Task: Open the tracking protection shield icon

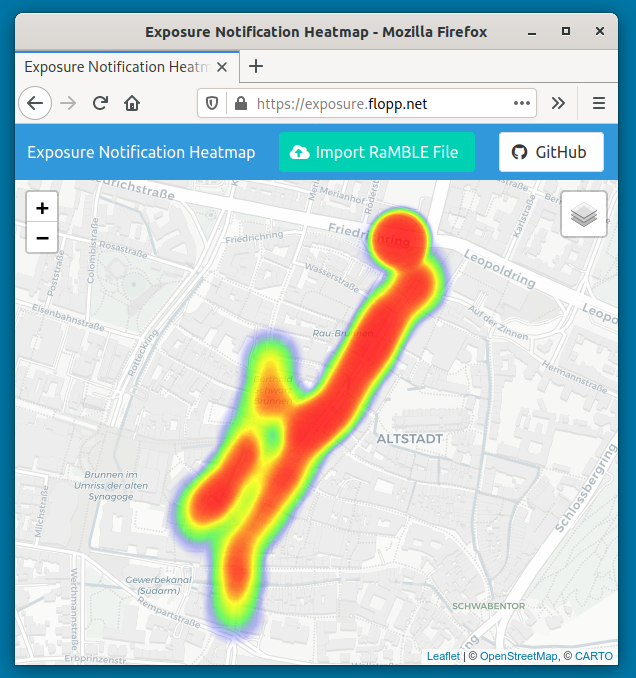Action: click(211, 103)
